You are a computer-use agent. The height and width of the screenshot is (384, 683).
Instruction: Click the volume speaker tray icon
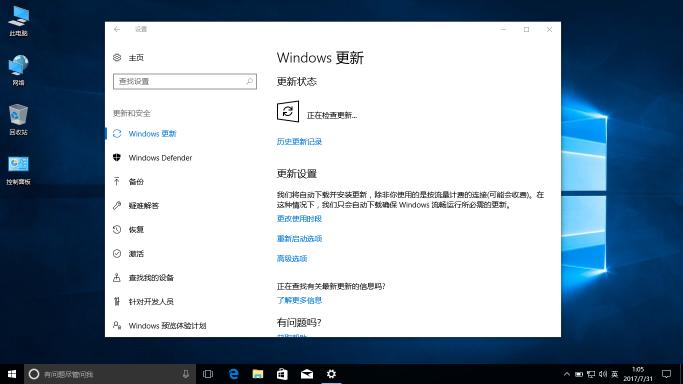click(x=603, y=374)
